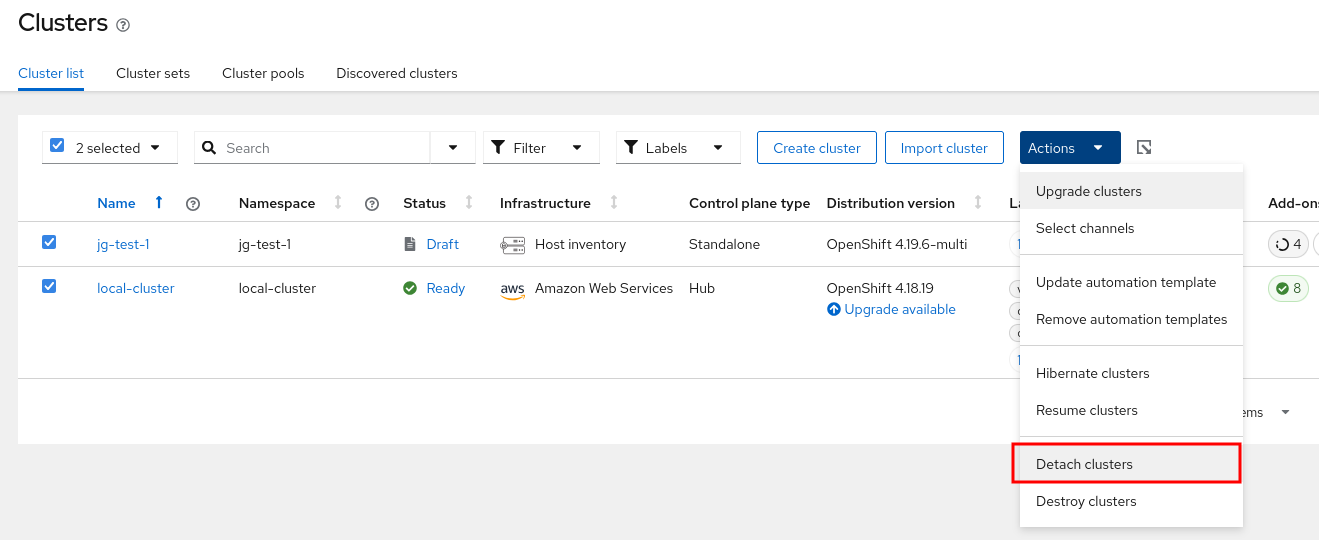1319x540 pixels.
Task: Open the Filter dropdown
Action: point(541,148)
